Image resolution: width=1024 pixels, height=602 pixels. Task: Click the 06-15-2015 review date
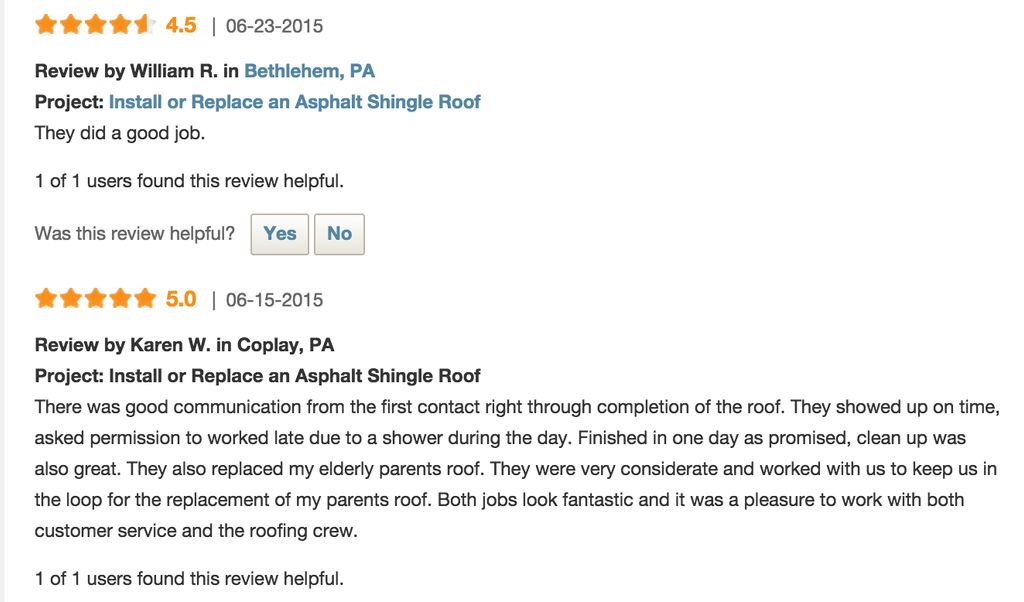pos(274,300)
